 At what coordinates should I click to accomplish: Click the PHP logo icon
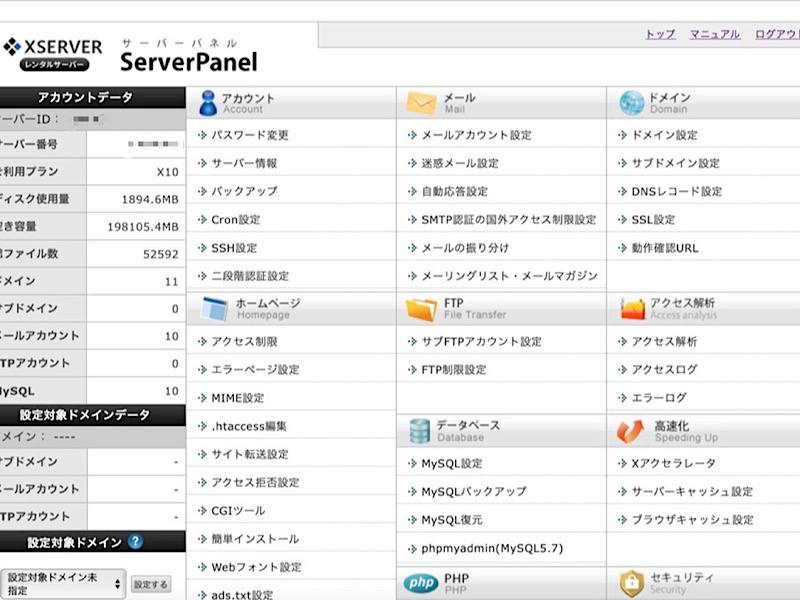(x=421, y=583)
